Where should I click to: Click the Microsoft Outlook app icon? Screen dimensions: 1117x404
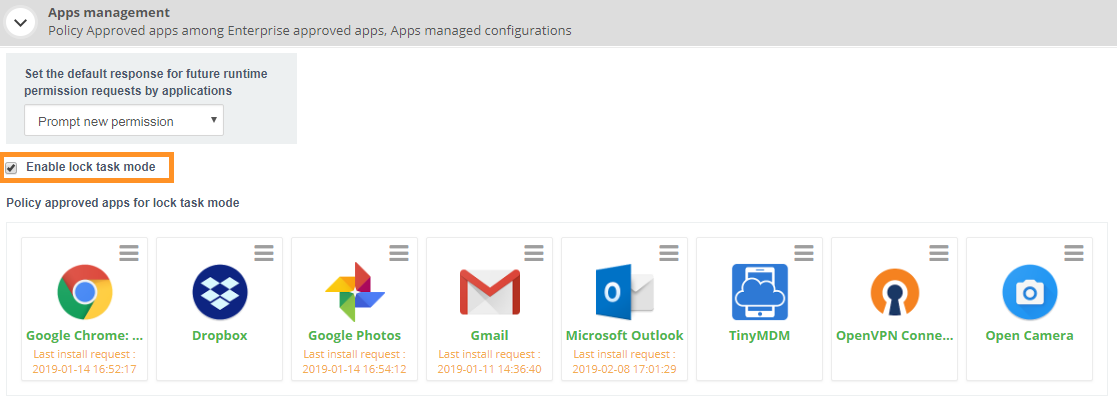(x=625, y=292)
